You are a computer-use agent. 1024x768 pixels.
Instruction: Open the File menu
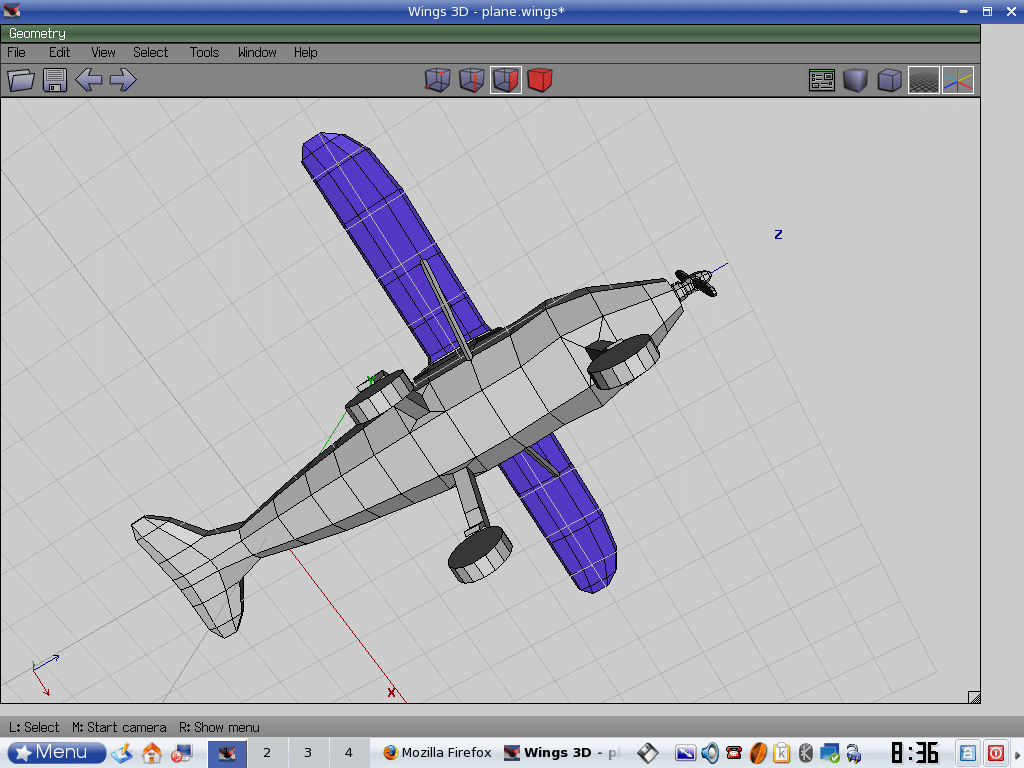pos(17,52)
